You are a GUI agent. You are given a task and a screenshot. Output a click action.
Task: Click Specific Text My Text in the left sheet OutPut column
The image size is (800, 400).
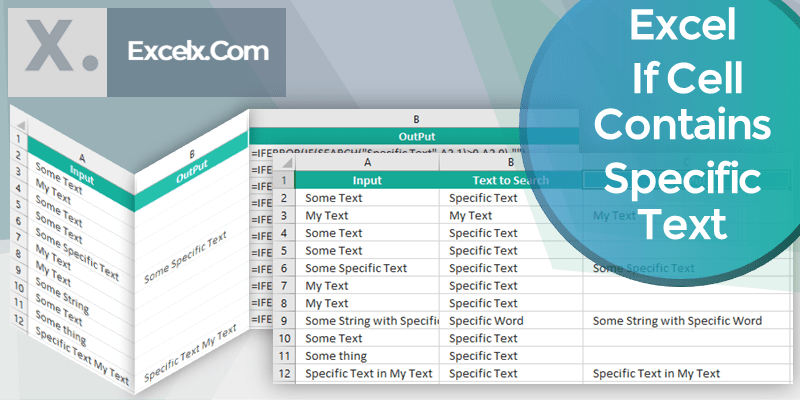[x=191, y=353]
